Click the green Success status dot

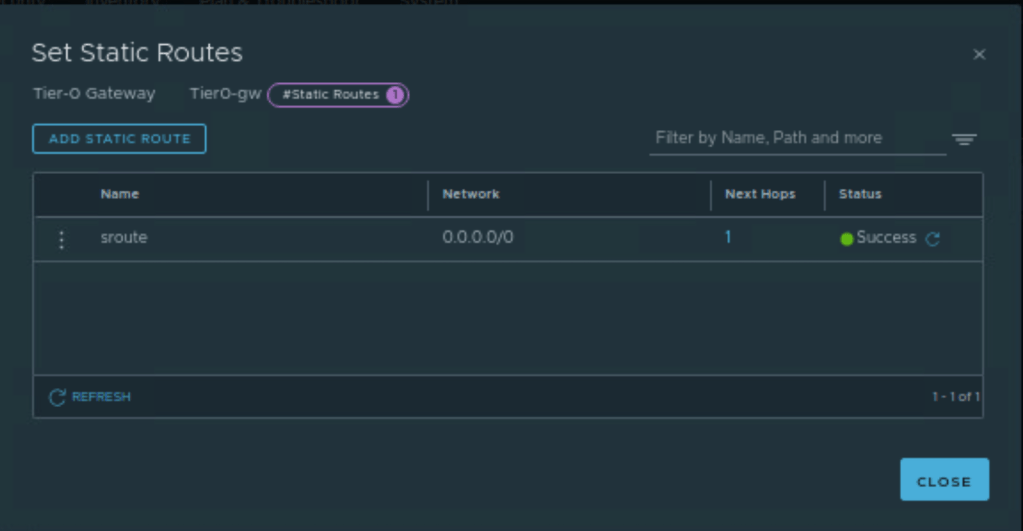[847, 239]
